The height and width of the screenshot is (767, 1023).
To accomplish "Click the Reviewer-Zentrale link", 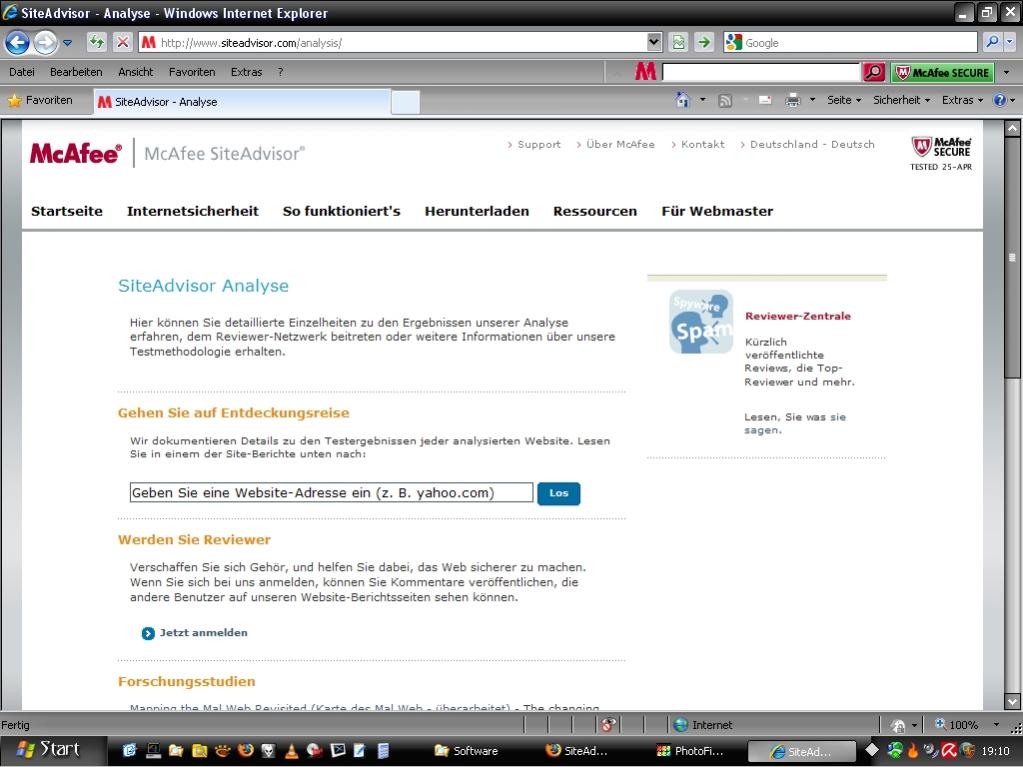I will [x=797, y=316].
